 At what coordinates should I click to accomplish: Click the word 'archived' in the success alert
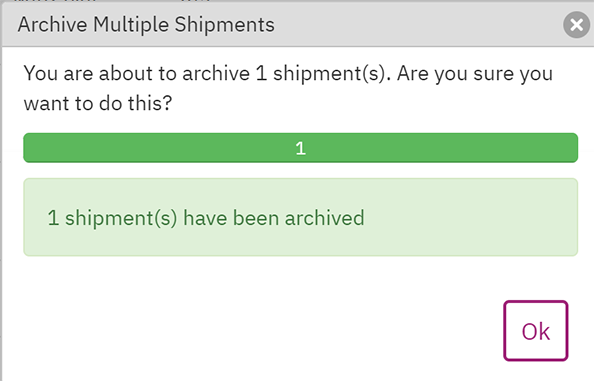[x=324, y=218]
